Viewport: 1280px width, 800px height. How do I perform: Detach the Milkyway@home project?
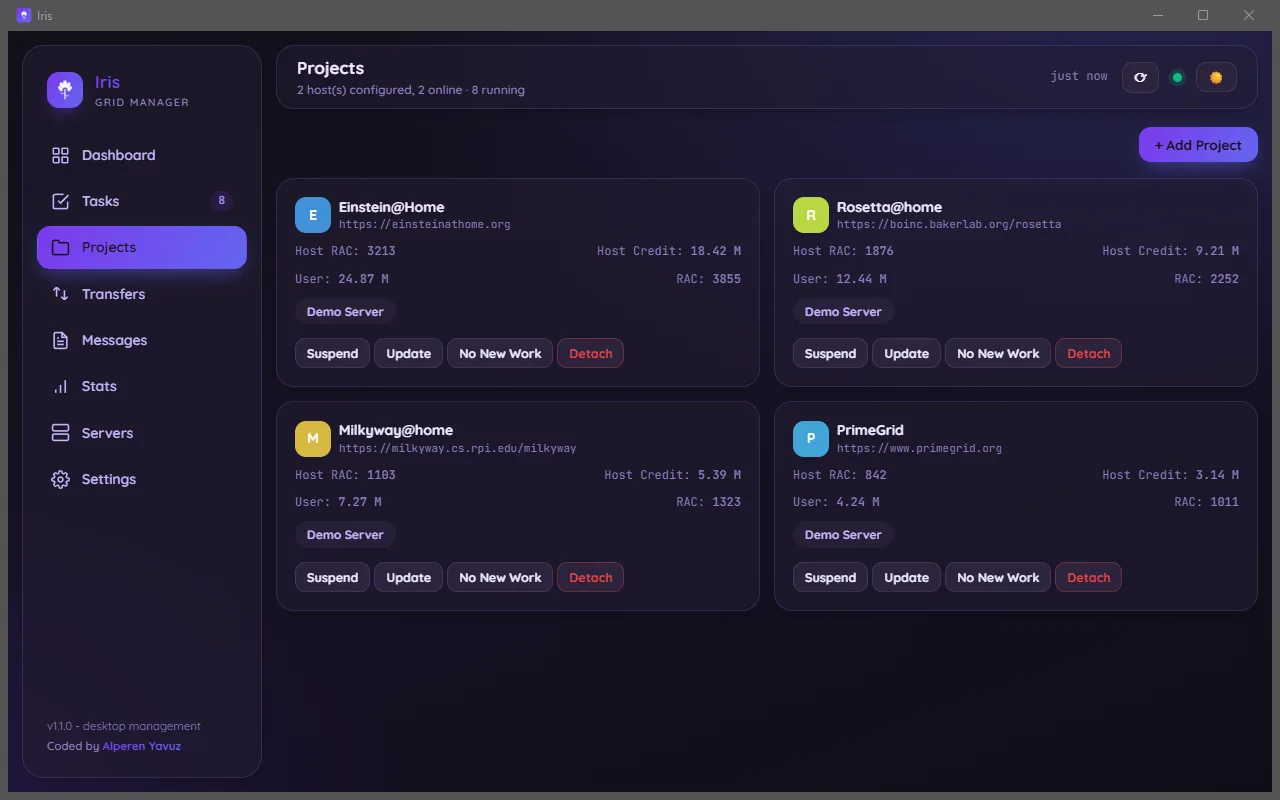click(590, 577)
